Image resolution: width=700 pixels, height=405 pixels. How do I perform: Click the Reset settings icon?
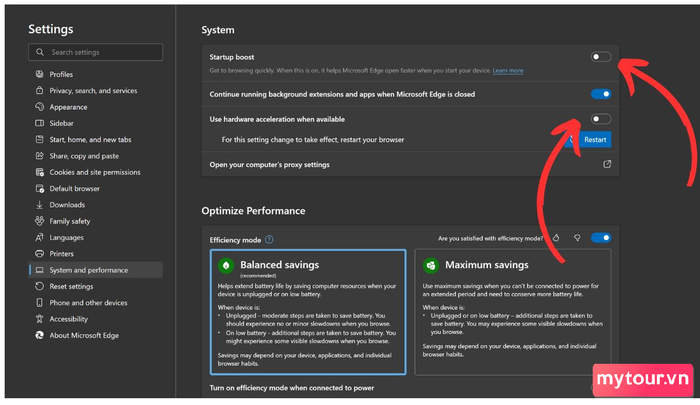point(39,286)
